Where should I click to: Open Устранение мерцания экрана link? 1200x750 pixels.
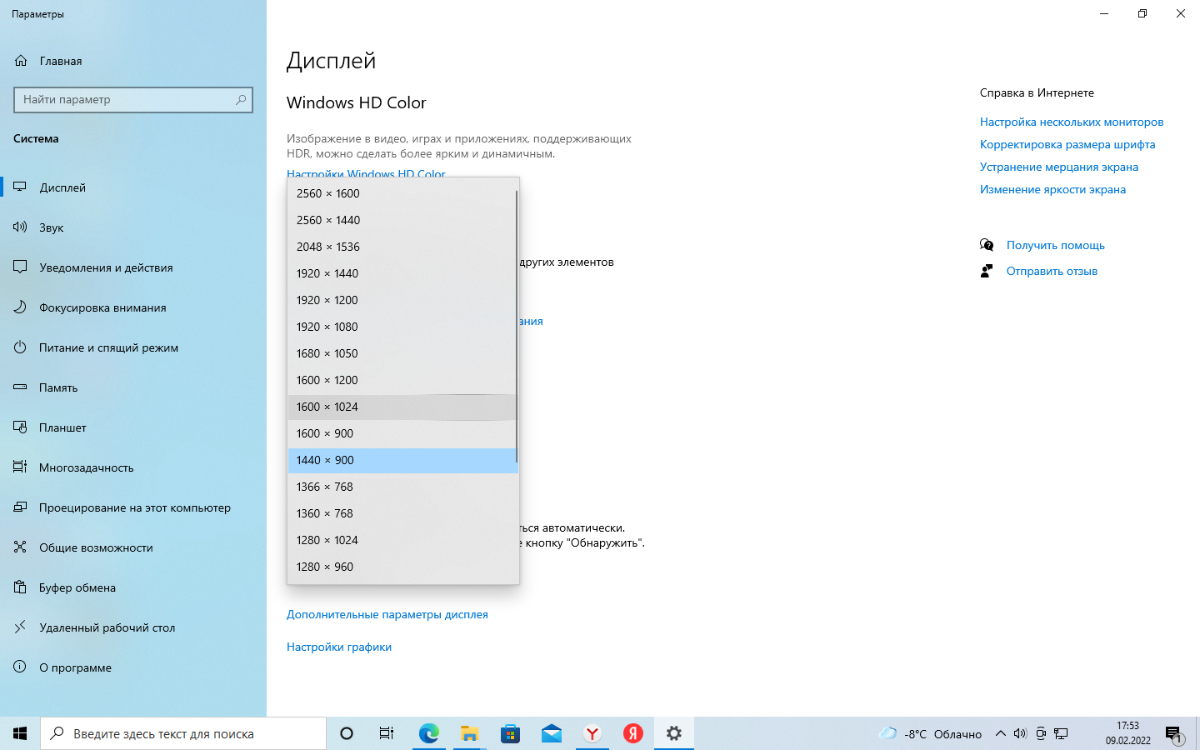pos(1059,167)
